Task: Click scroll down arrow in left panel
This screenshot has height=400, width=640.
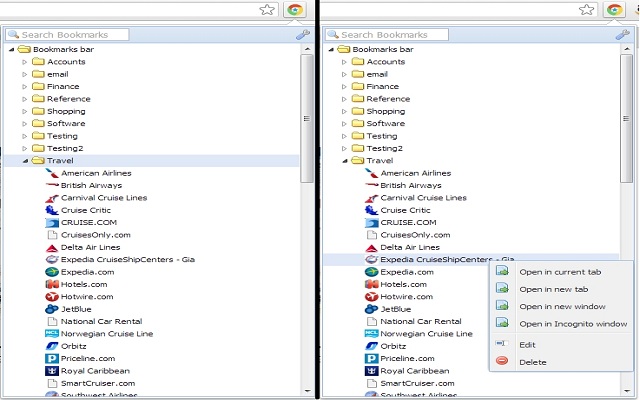Action: [x=307, y=391]
